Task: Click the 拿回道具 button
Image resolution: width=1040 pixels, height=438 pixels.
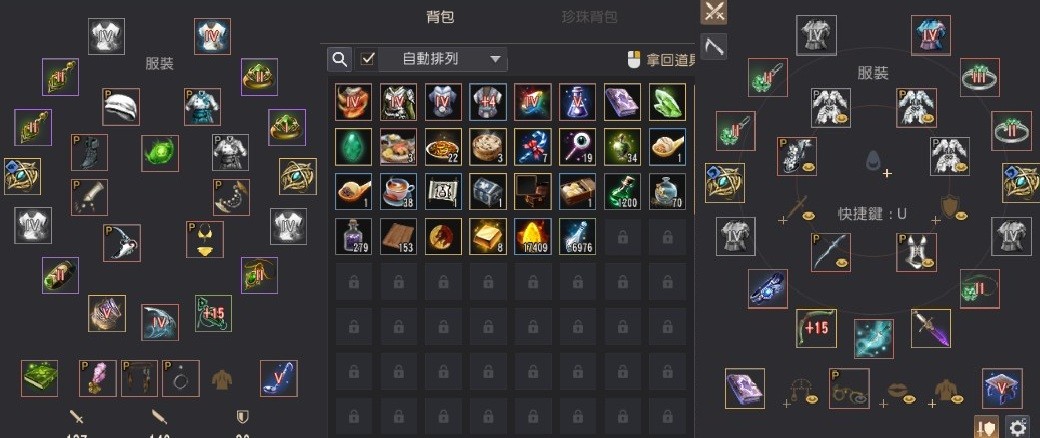Action: point(661,60)
